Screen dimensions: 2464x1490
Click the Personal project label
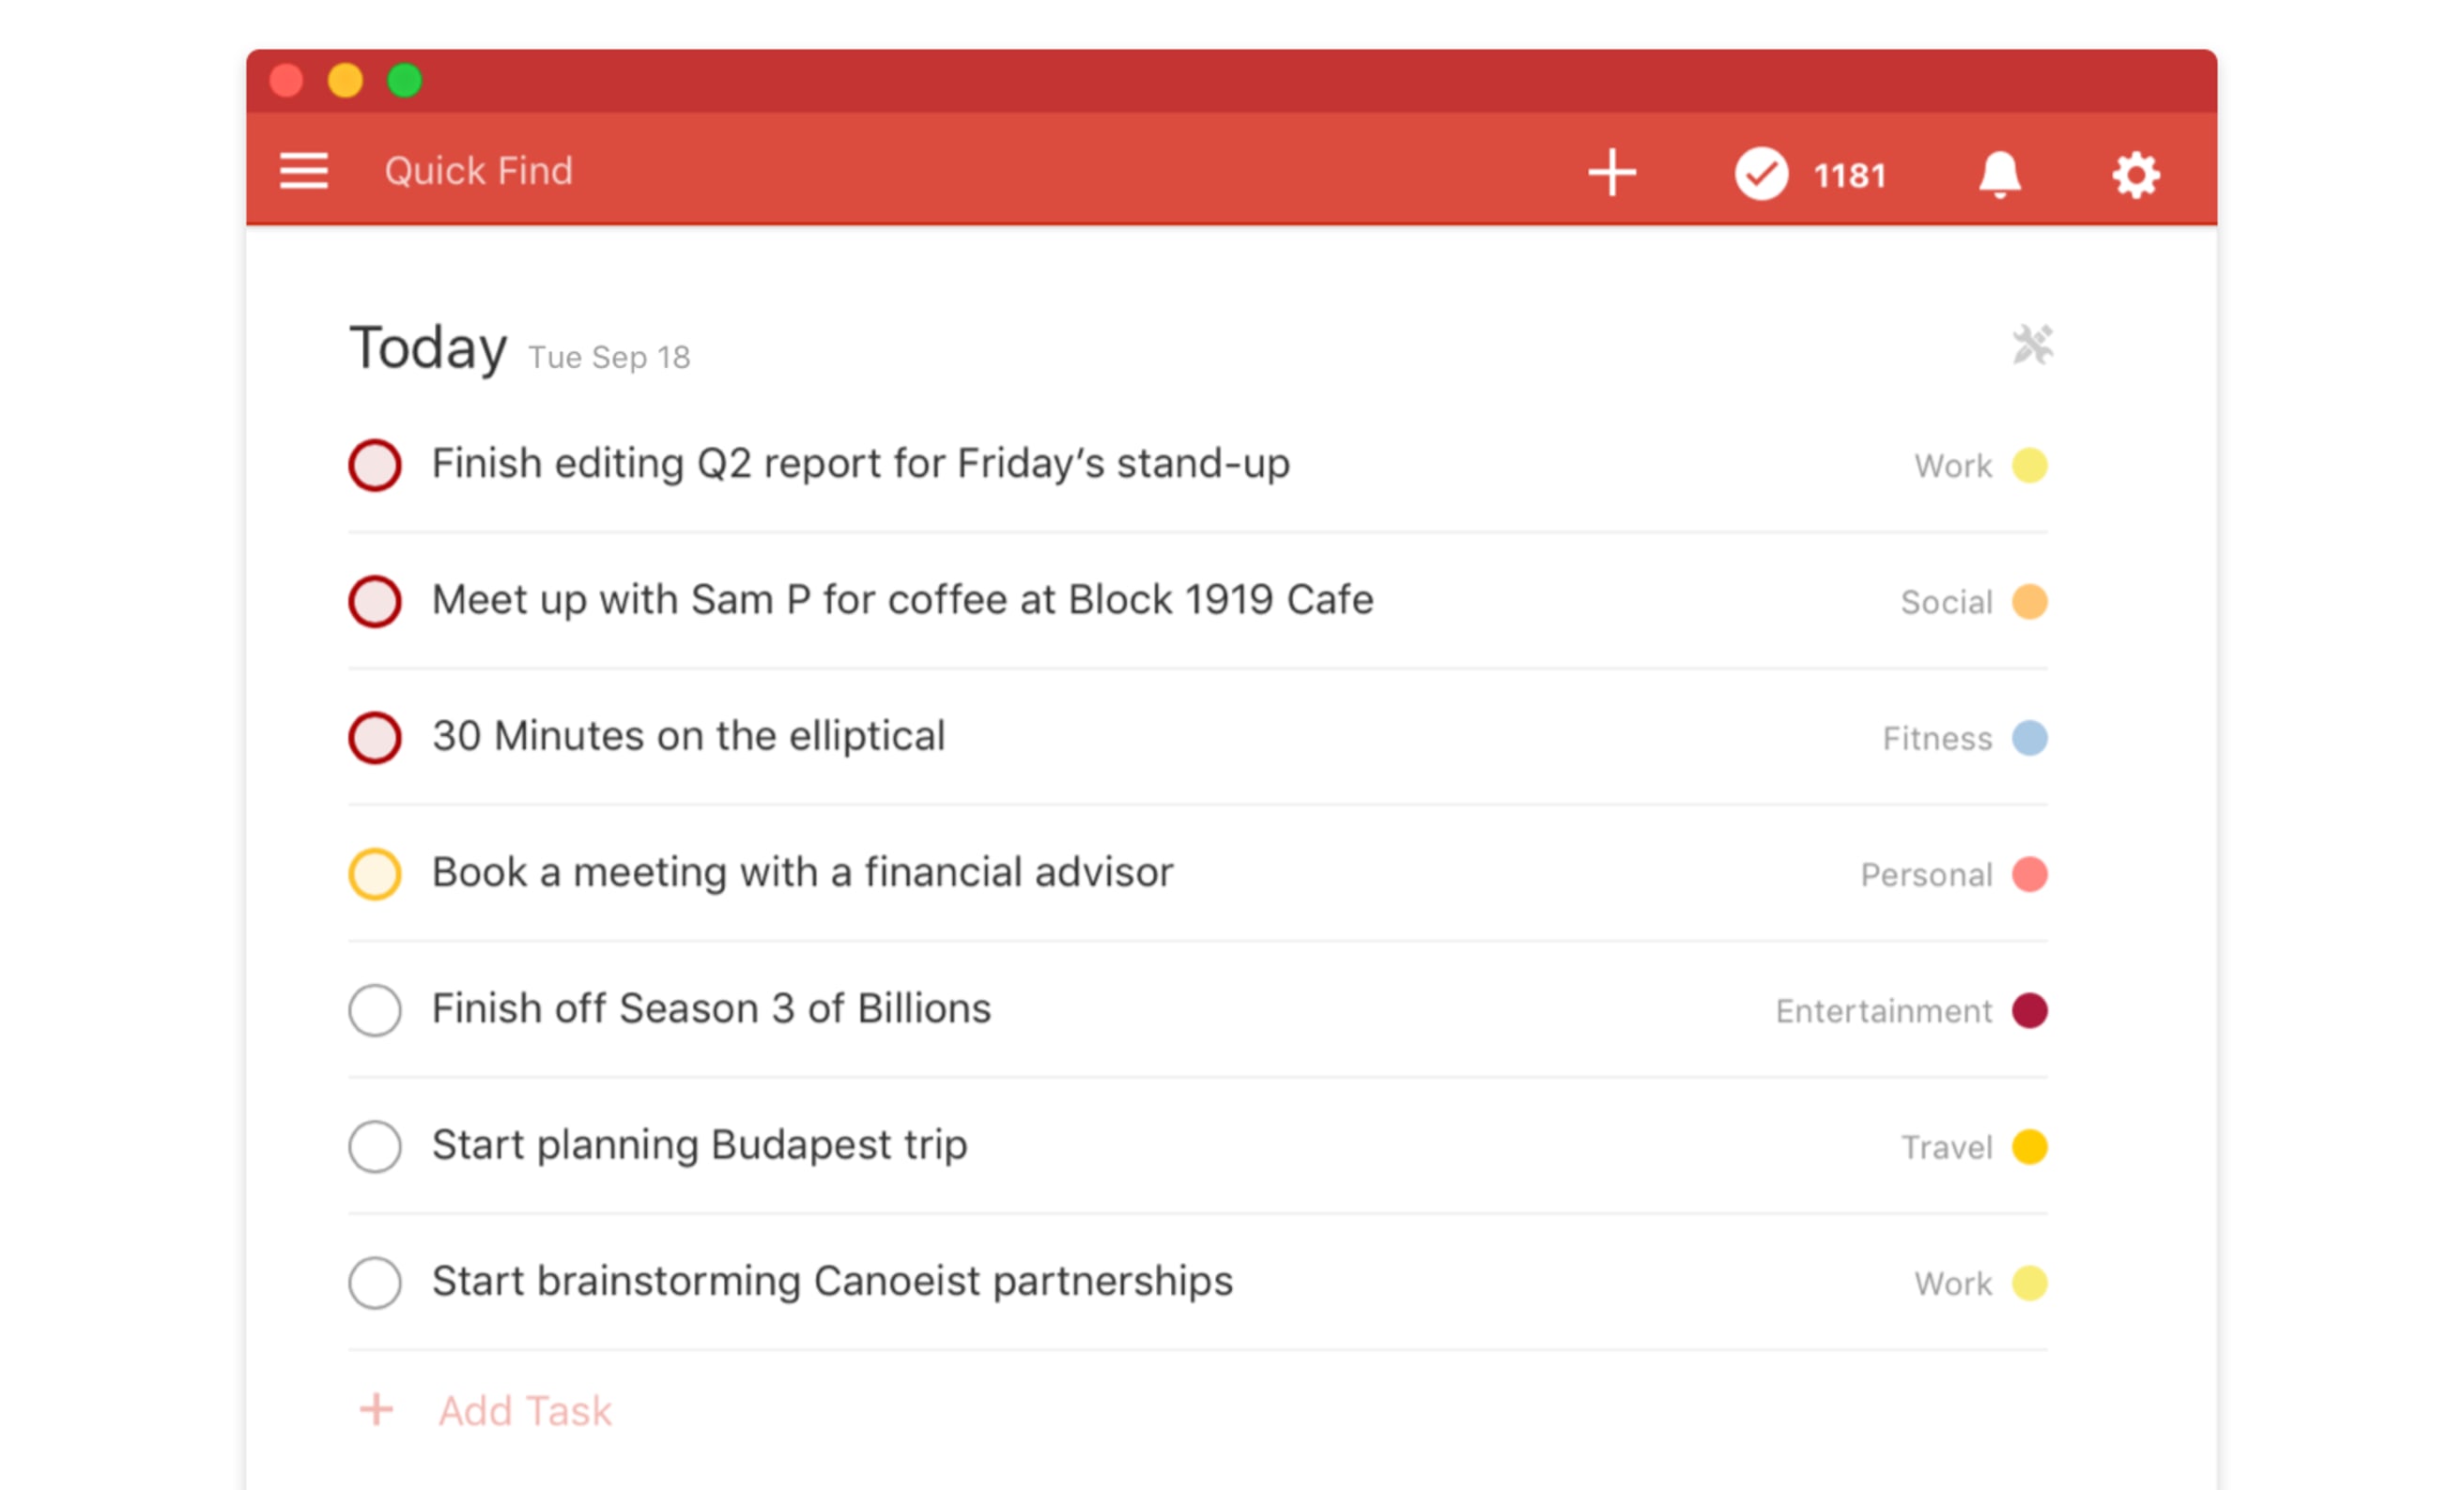(x=1926, y=875)
